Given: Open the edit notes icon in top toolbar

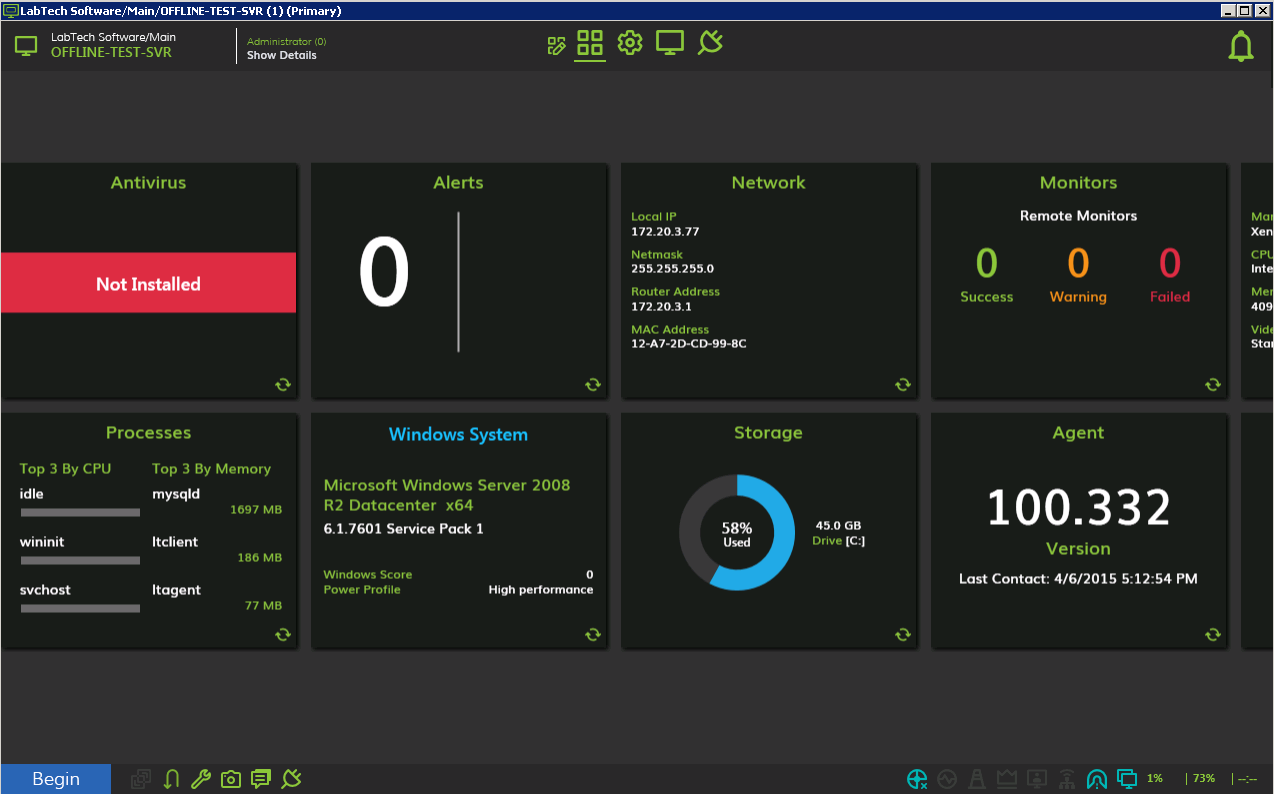Looking at the screenshot, I should click(x=557, y=45).
